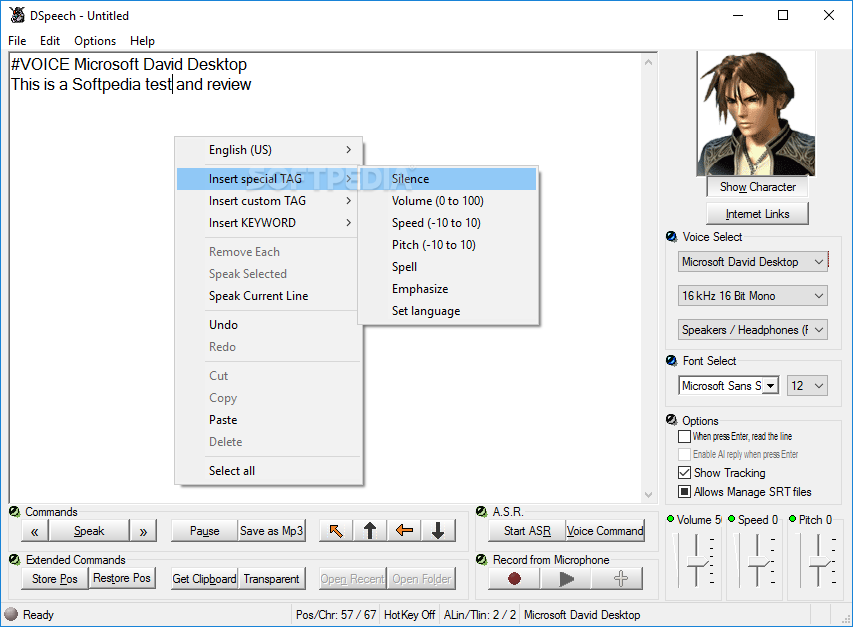
Task: Click the Record from Microphone section icon
Action: pyautogui.click(x=481, y=560)
